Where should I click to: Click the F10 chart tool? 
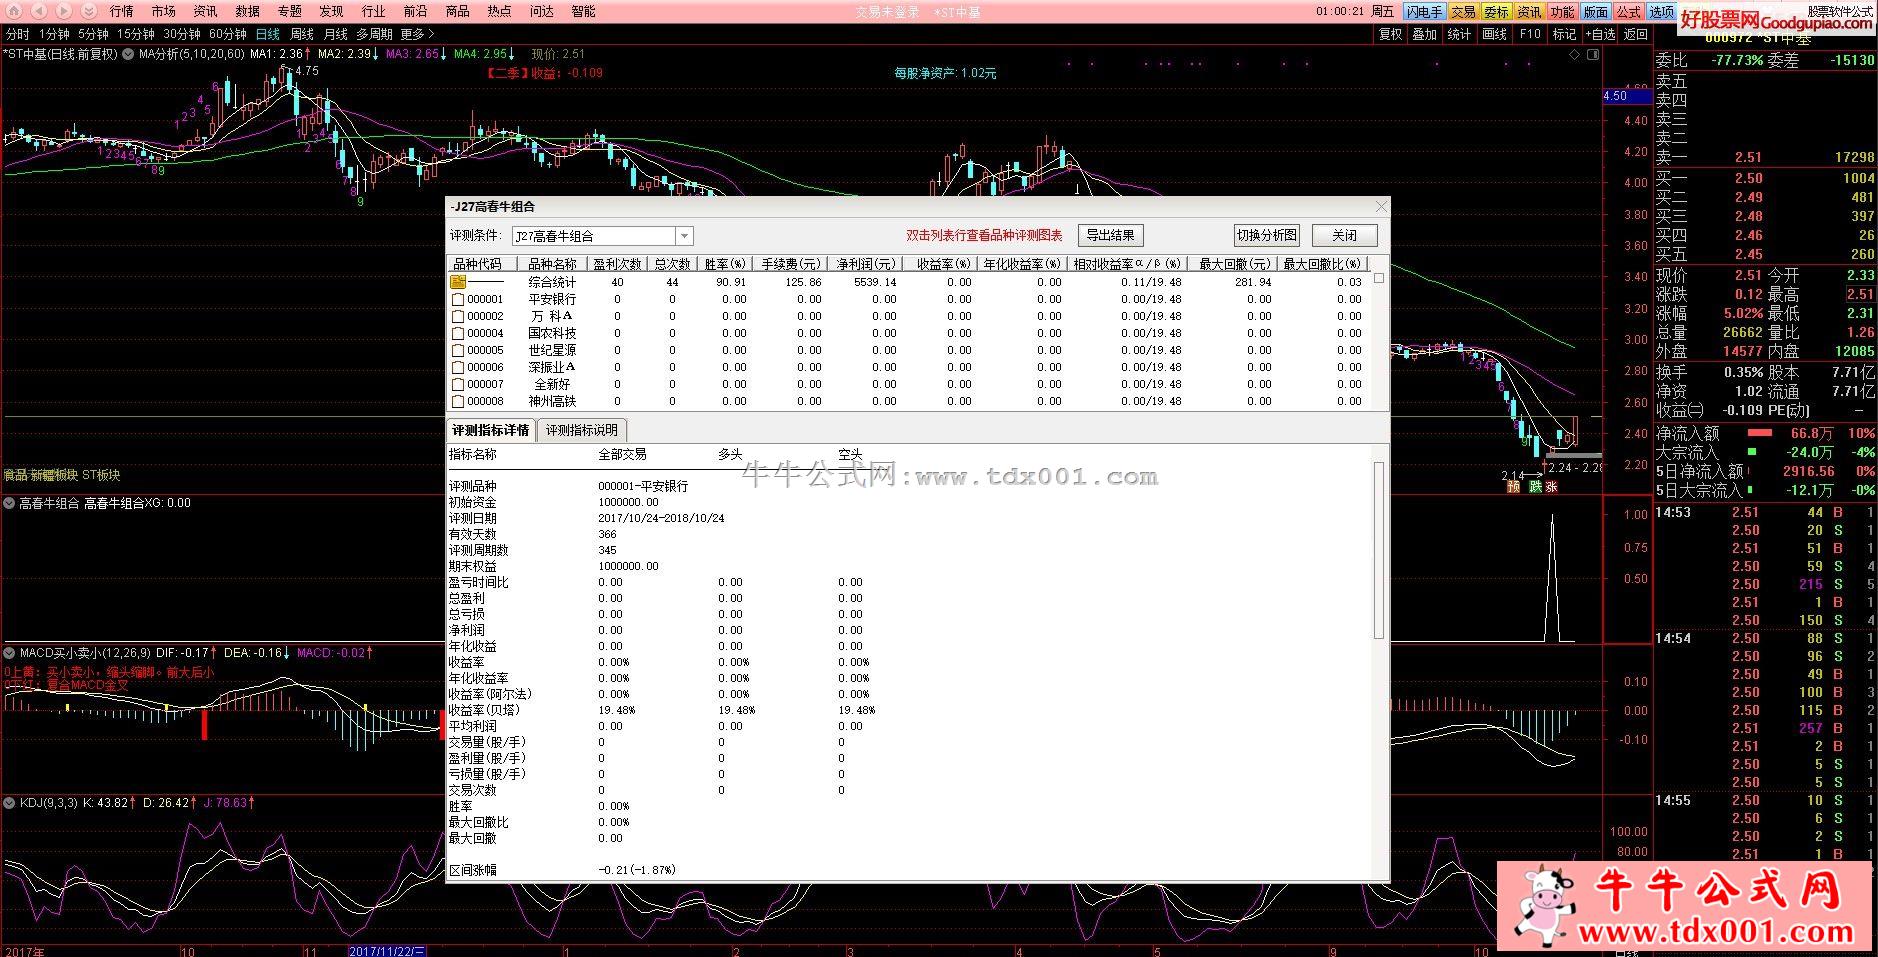coord(1530,34)
